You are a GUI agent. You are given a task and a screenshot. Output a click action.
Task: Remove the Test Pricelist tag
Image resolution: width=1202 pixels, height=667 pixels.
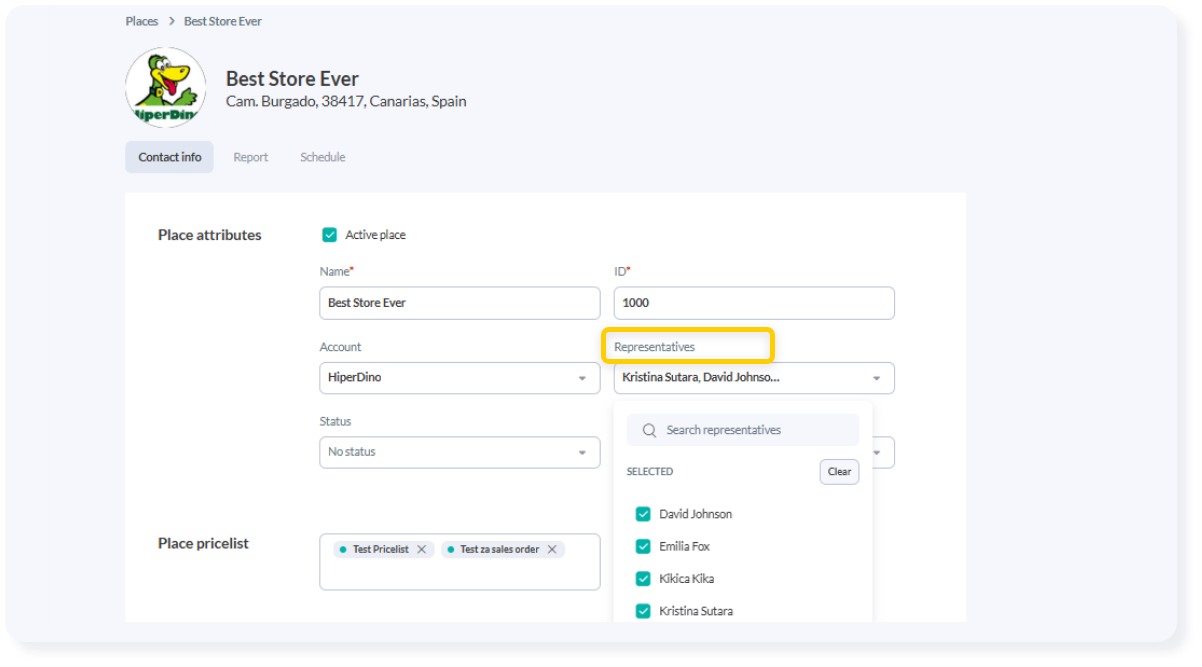[x=422, y=549]
